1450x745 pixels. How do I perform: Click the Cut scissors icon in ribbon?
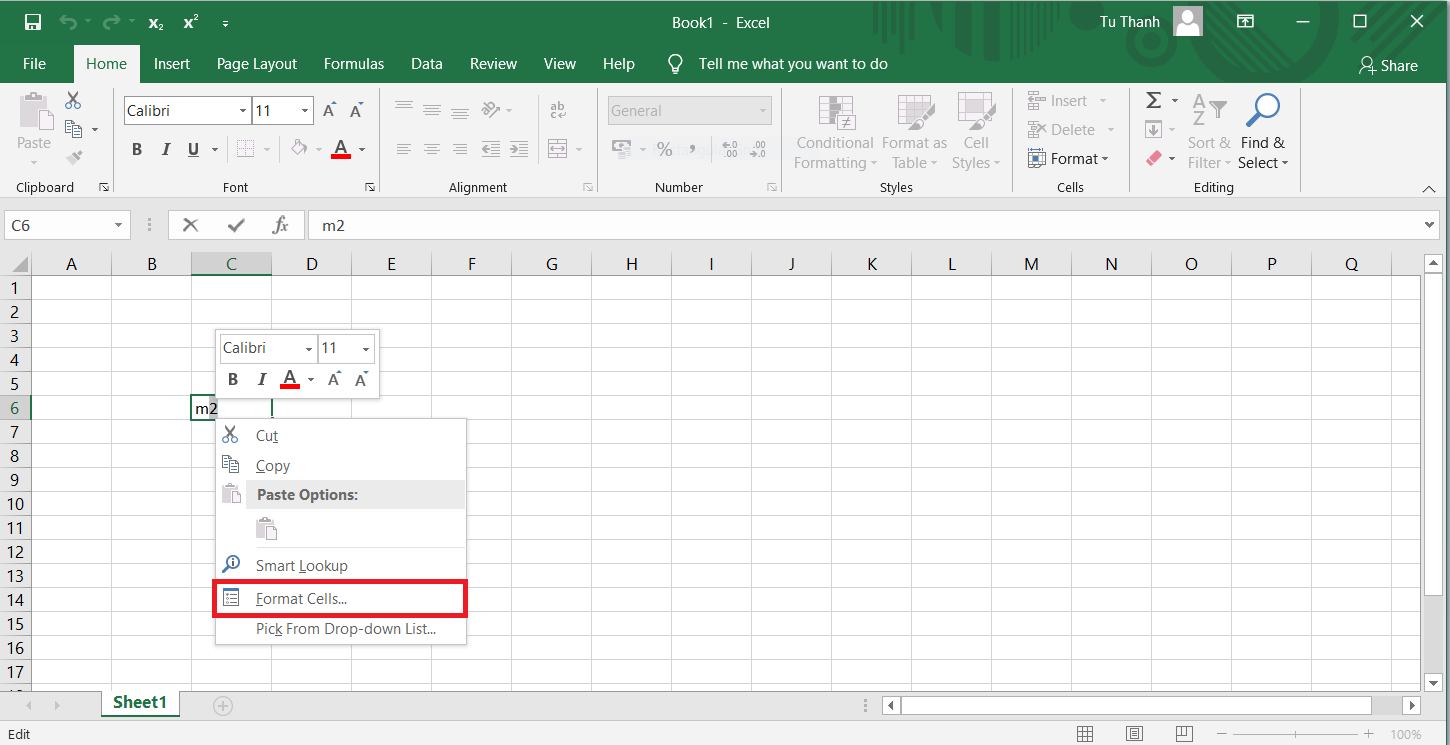[73, 101]
